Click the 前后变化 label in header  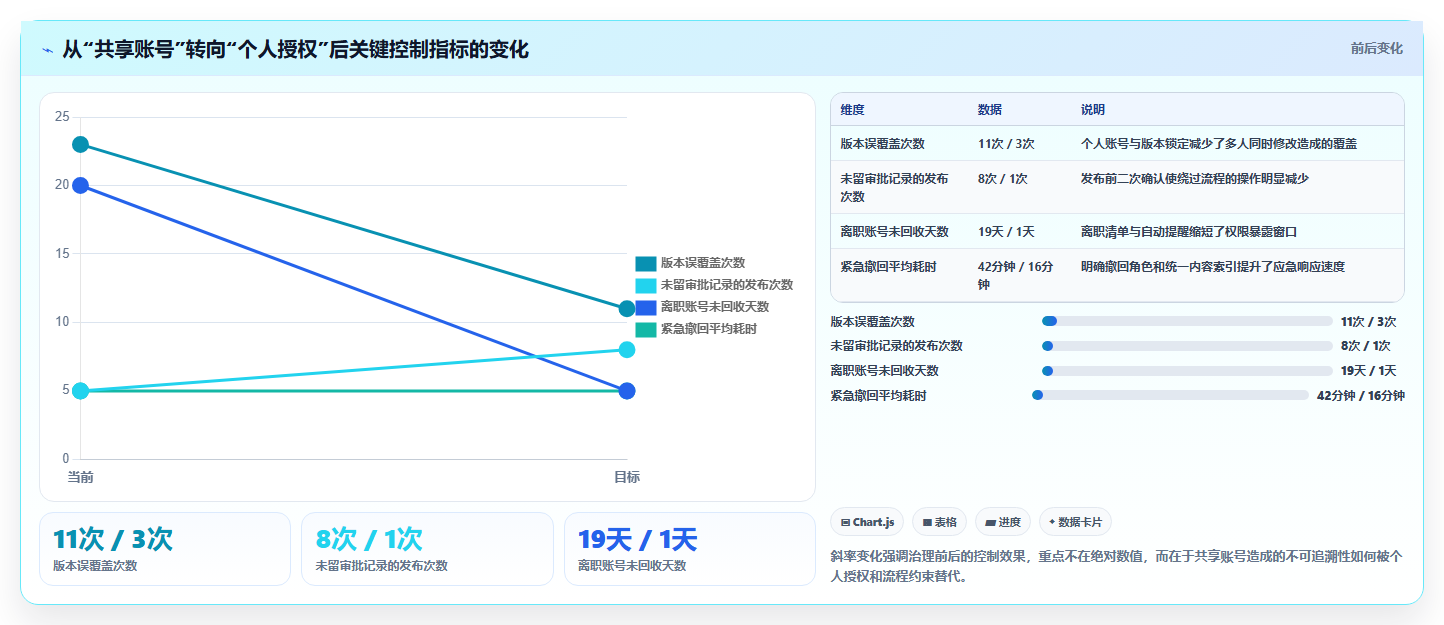point(1376,48)
